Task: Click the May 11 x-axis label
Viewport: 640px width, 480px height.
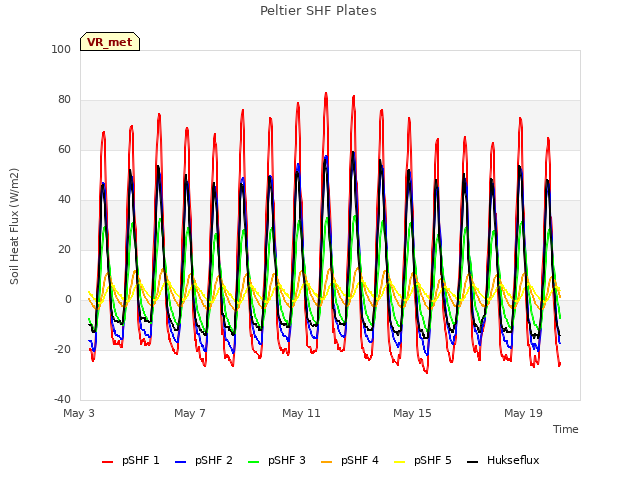Action: click(x=301, y=413)
